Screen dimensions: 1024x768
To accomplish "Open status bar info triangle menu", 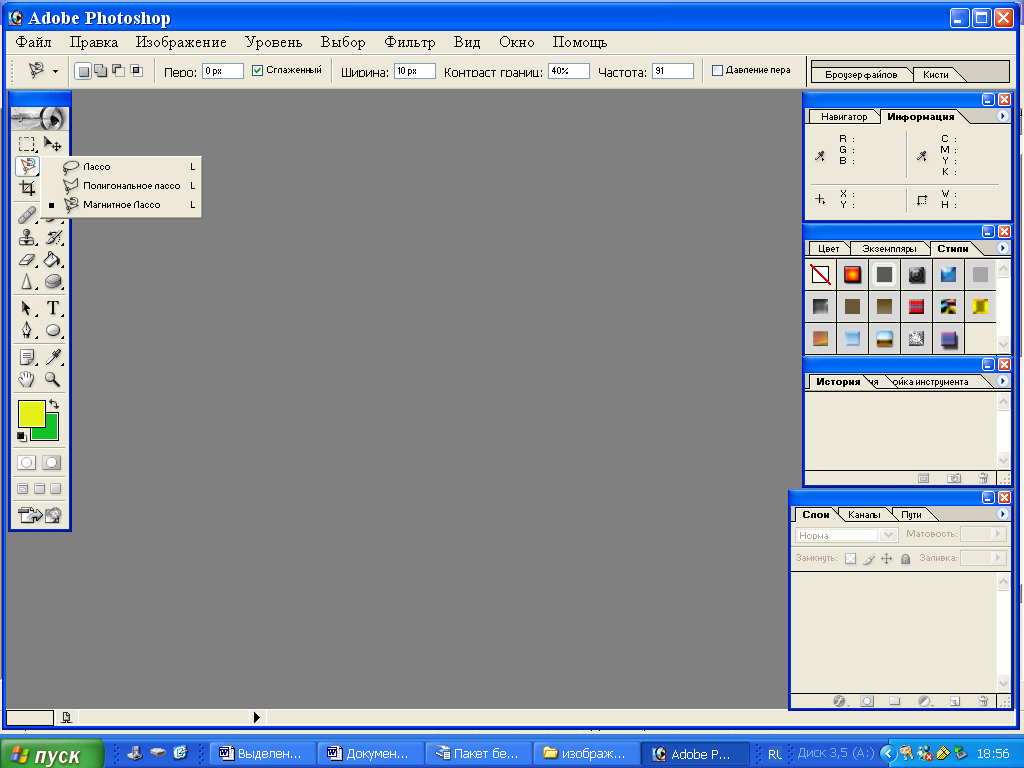I will (257, 717).
